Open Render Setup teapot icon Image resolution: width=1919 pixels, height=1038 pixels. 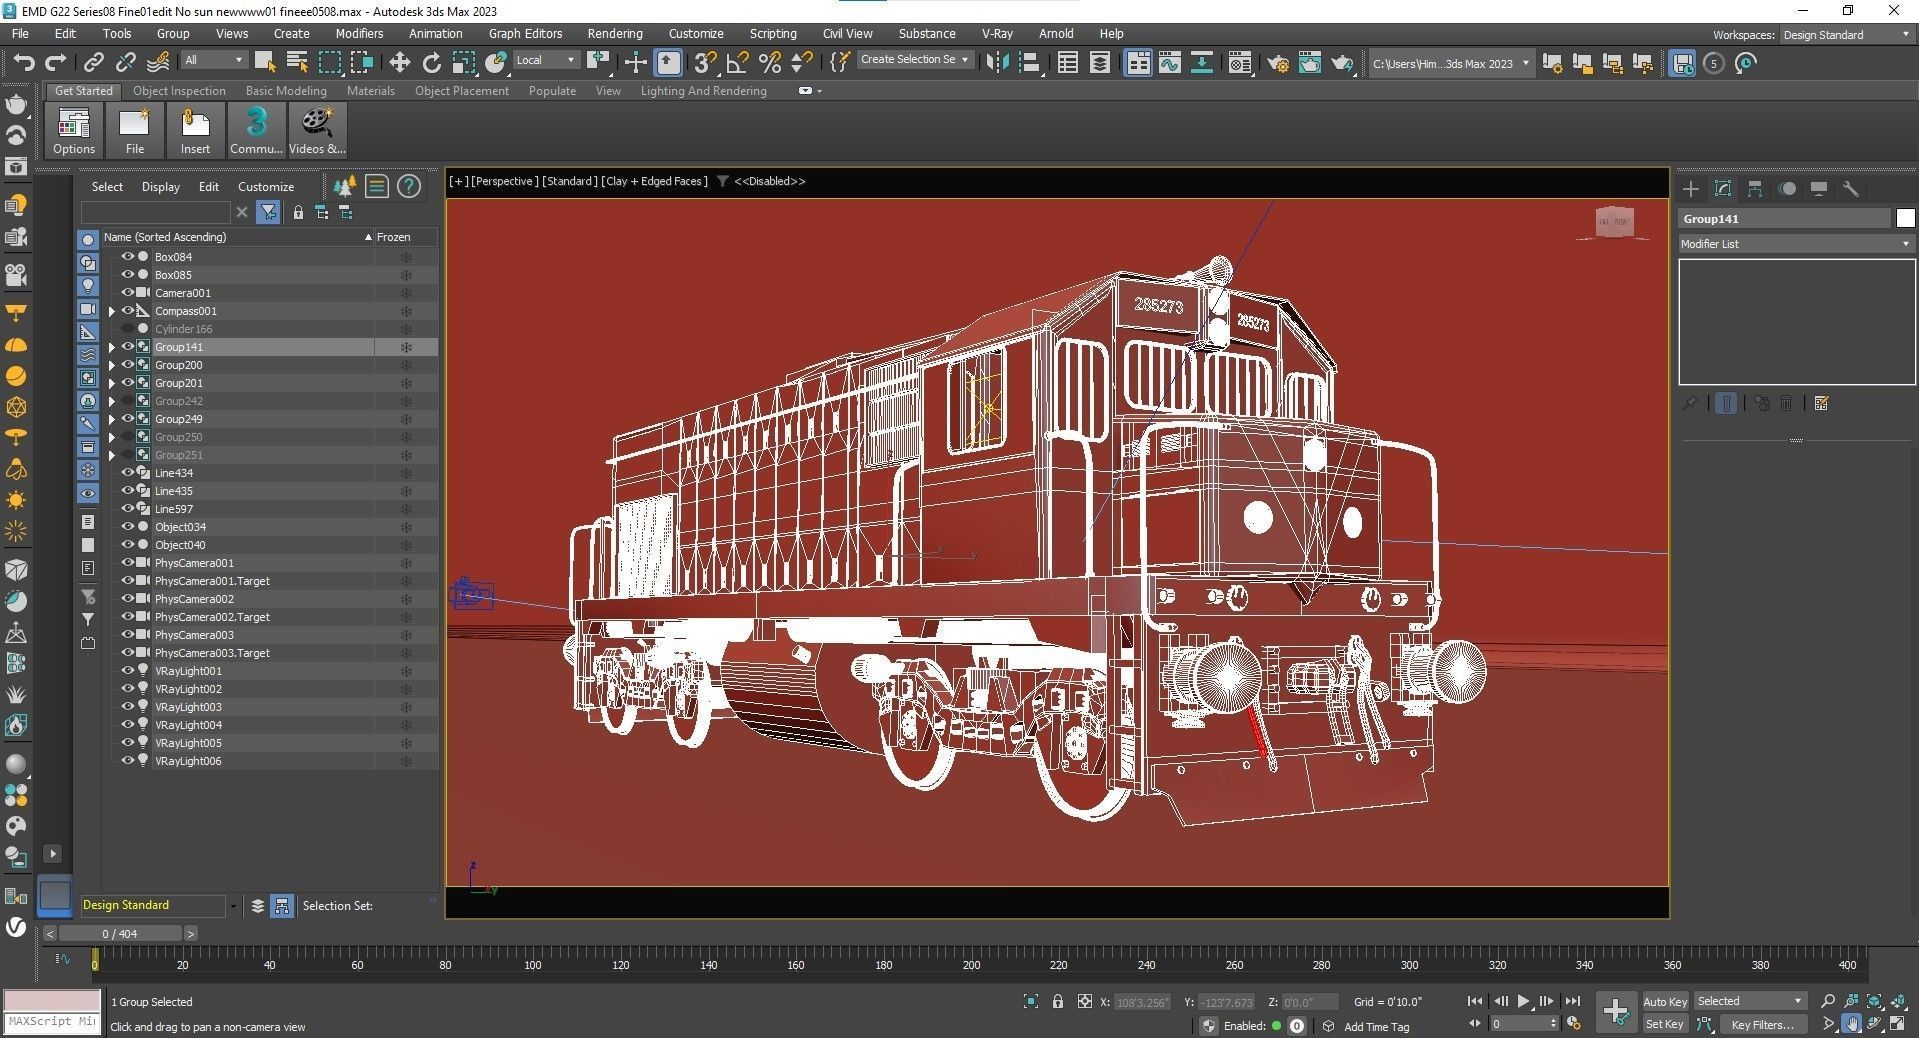pyautogui.click(x=1277, y=63)
